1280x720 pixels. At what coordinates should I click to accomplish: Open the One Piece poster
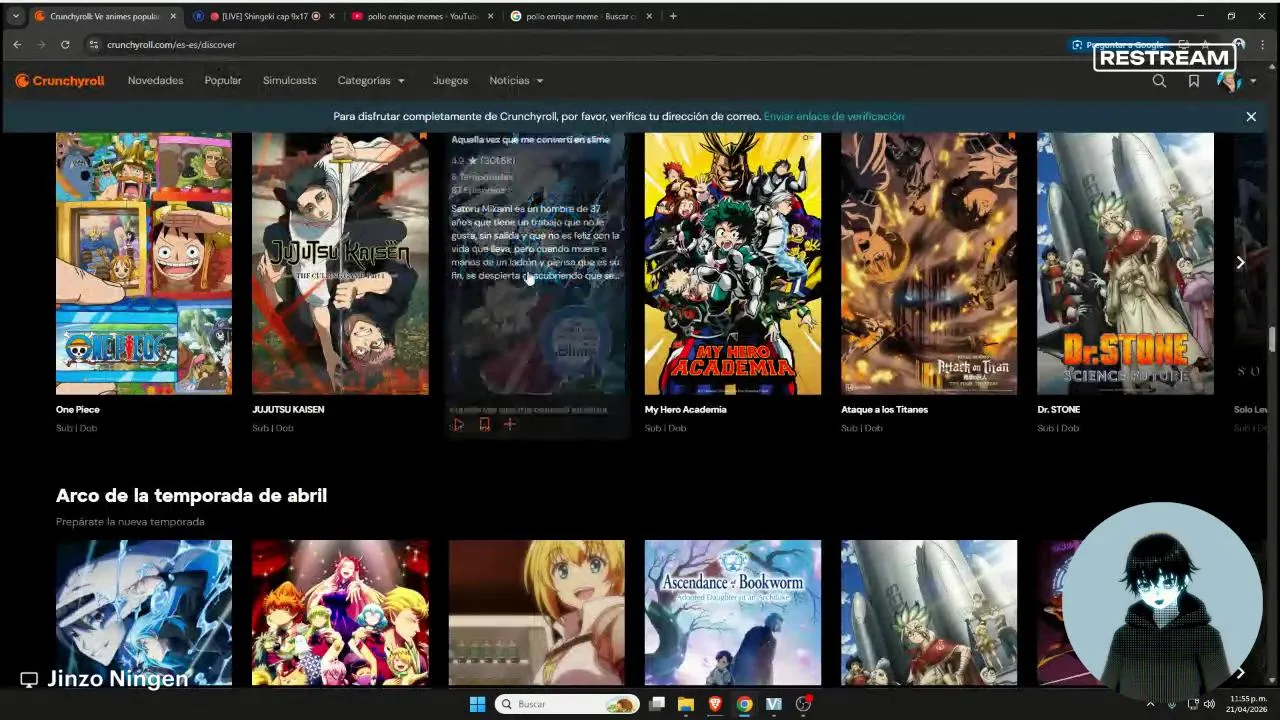point(144,264)
